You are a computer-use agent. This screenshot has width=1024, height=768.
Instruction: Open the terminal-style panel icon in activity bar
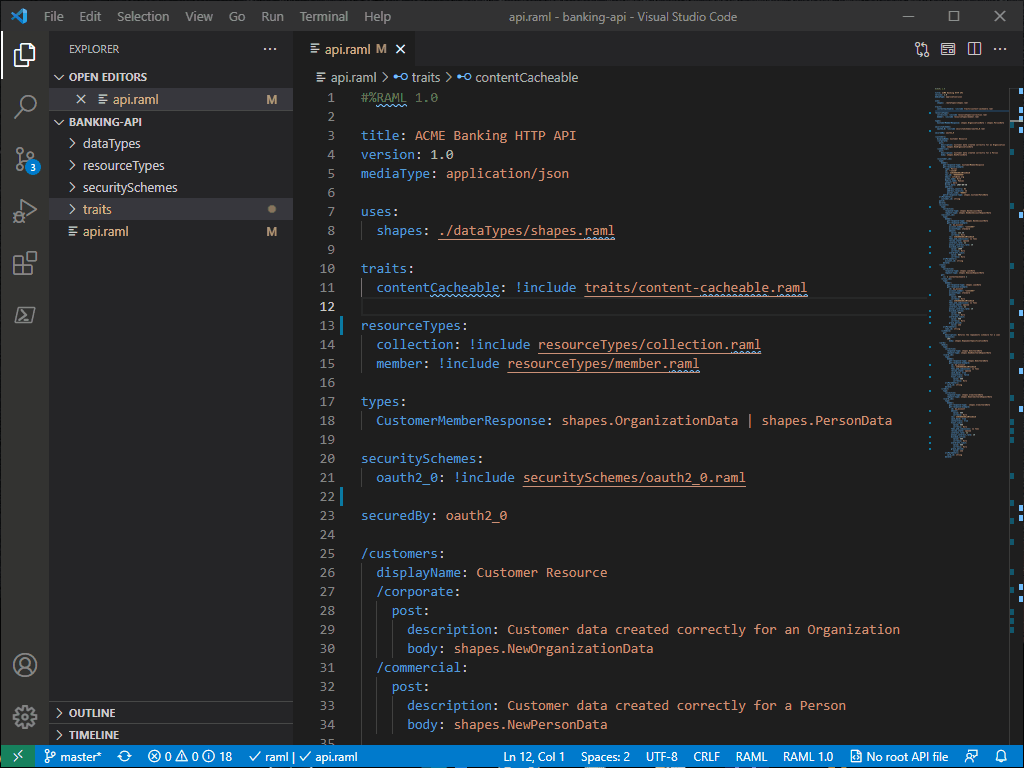(x=24, y=315)
